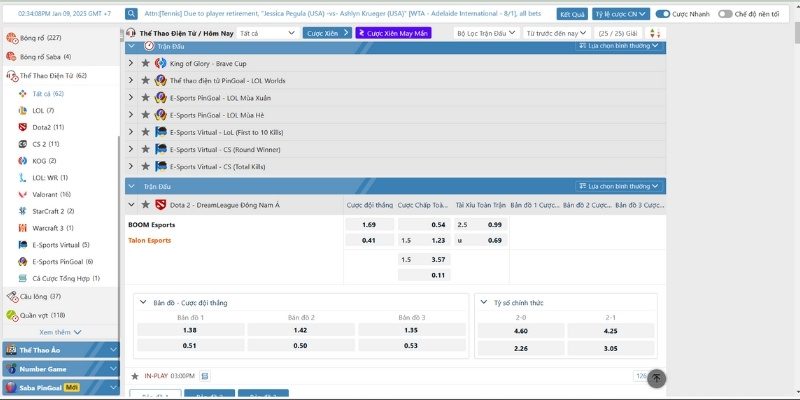The width and height of the screenshot is (800, 400).
Task: Expand the Saba PinGoal section
Action: [61, 387]
